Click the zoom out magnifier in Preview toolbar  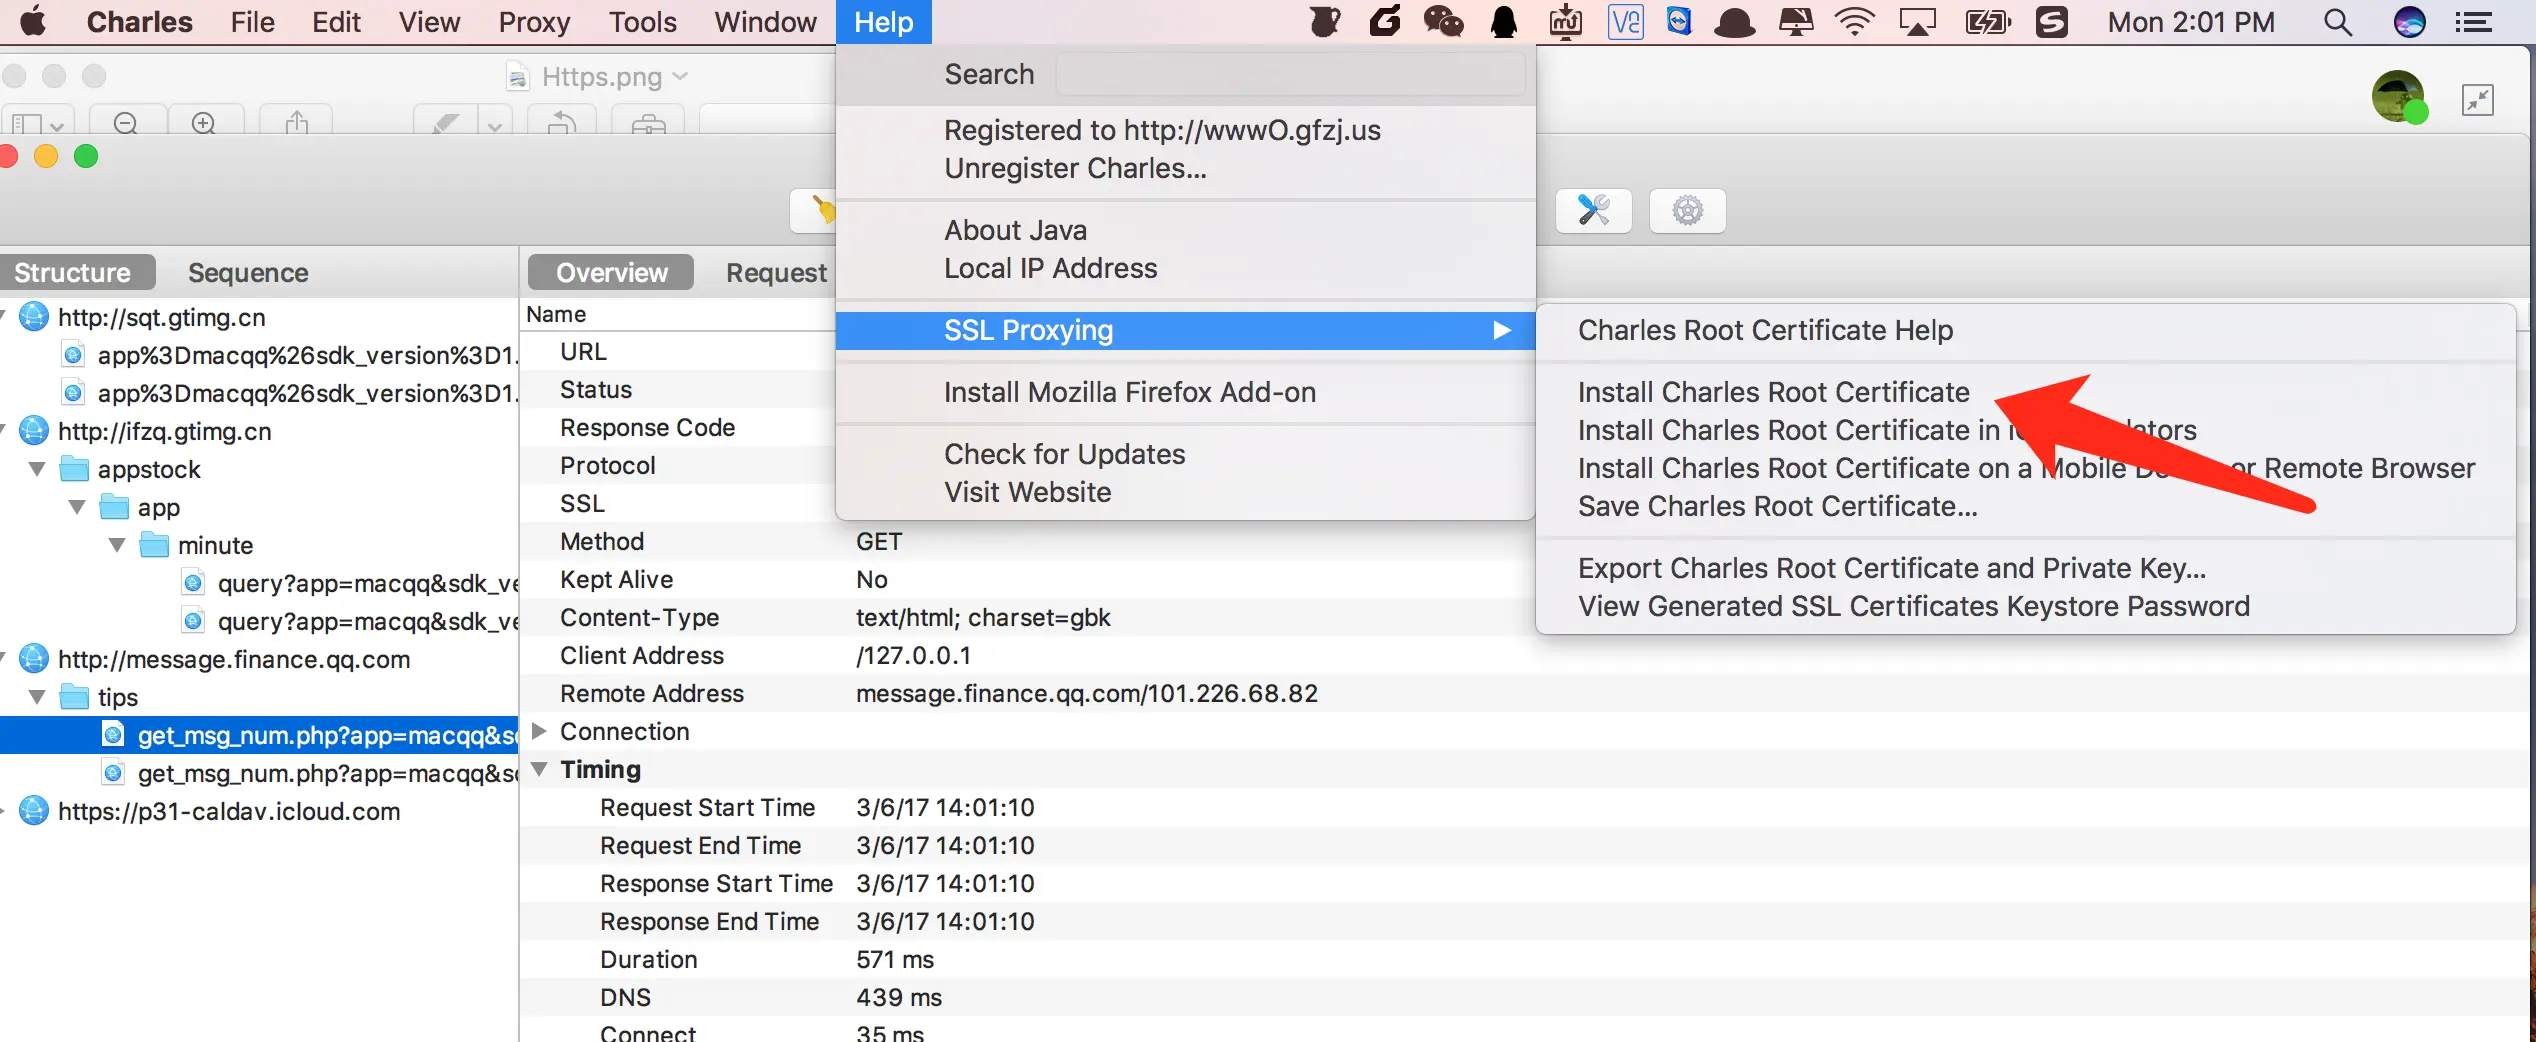[x=126, y=122]
